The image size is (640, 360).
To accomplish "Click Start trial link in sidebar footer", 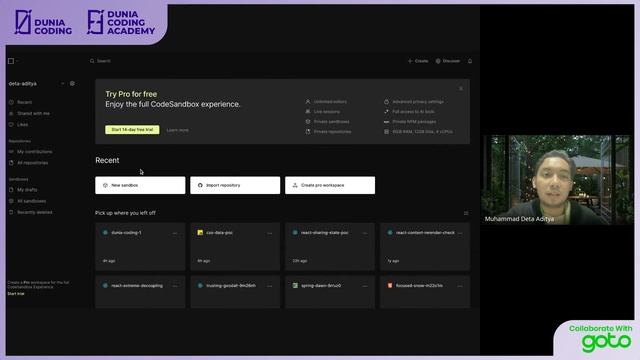I will pos(16,293).
